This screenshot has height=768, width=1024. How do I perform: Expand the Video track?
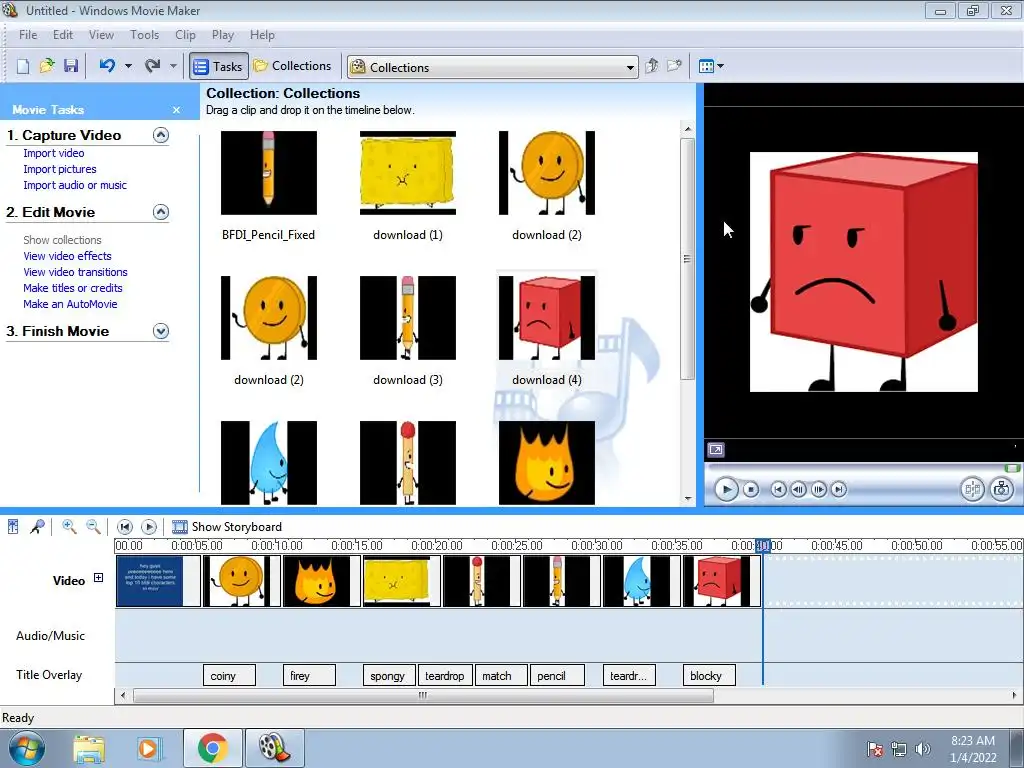[98, 577]
